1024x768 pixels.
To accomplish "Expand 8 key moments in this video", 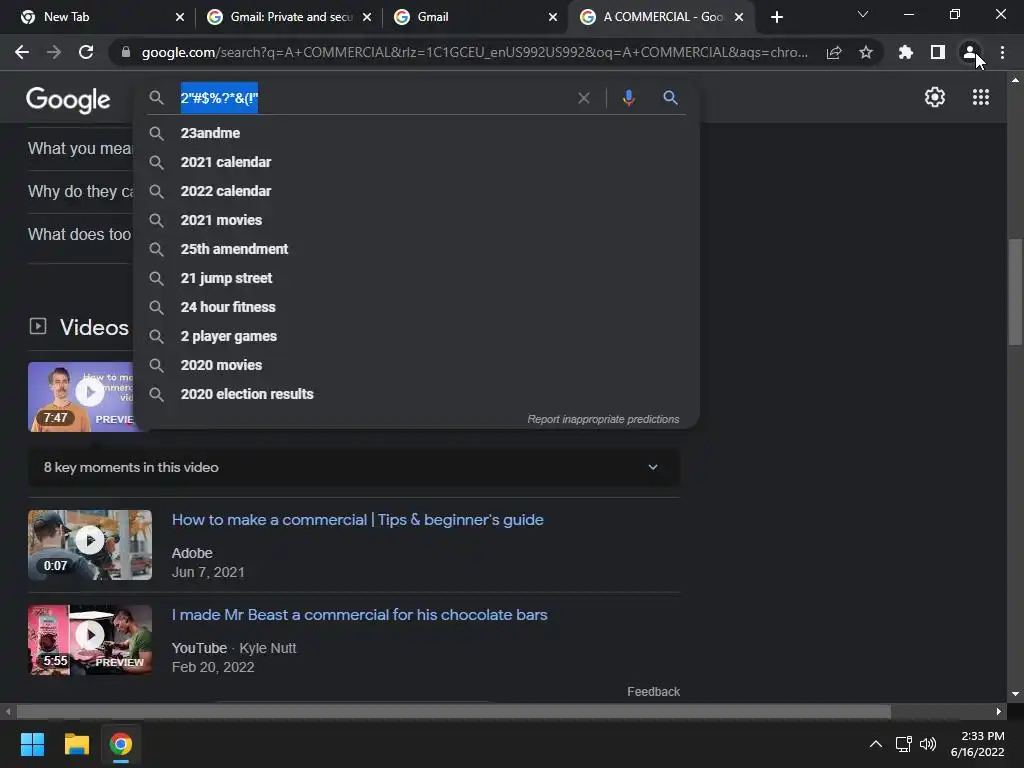I will [354, 468].
